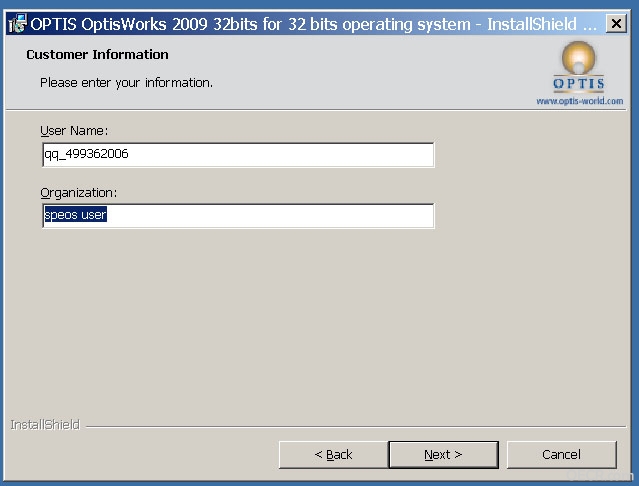Image resolution: width=639 pixels, height=486 pixels.
Task: Focus the Organization input field
Action: 238,216
